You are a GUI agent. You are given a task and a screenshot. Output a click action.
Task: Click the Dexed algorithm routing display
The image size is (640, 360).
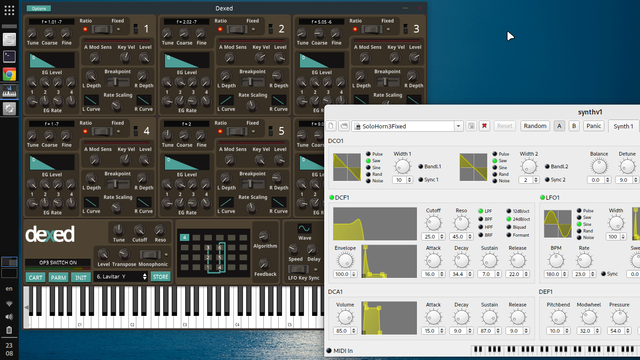(214, 253)
